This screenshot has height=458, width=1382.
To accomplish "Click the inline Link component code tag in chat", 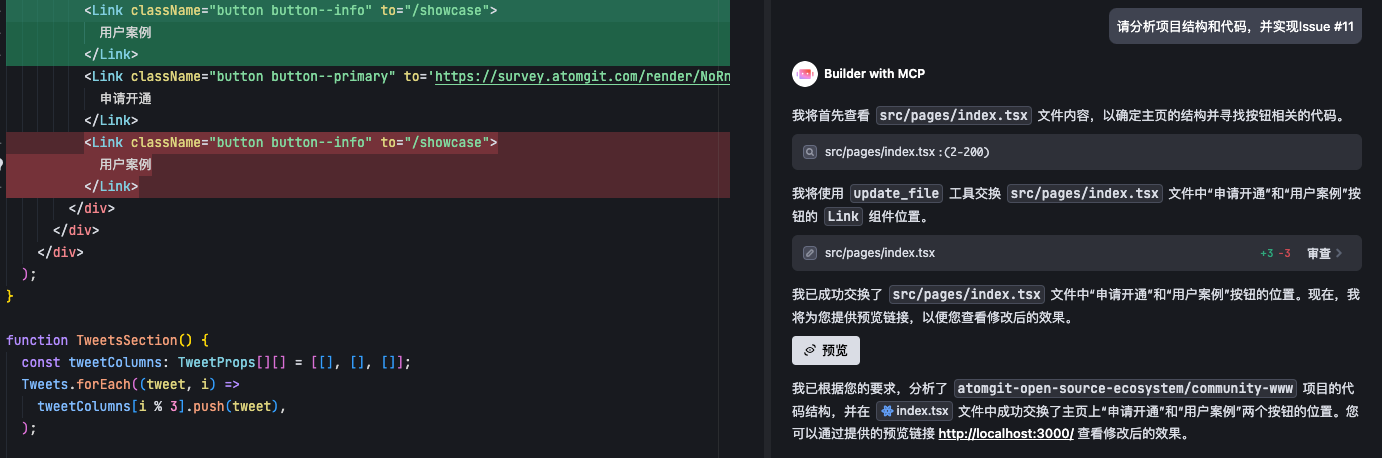I will pyautogui.click(x=843, y=217).
